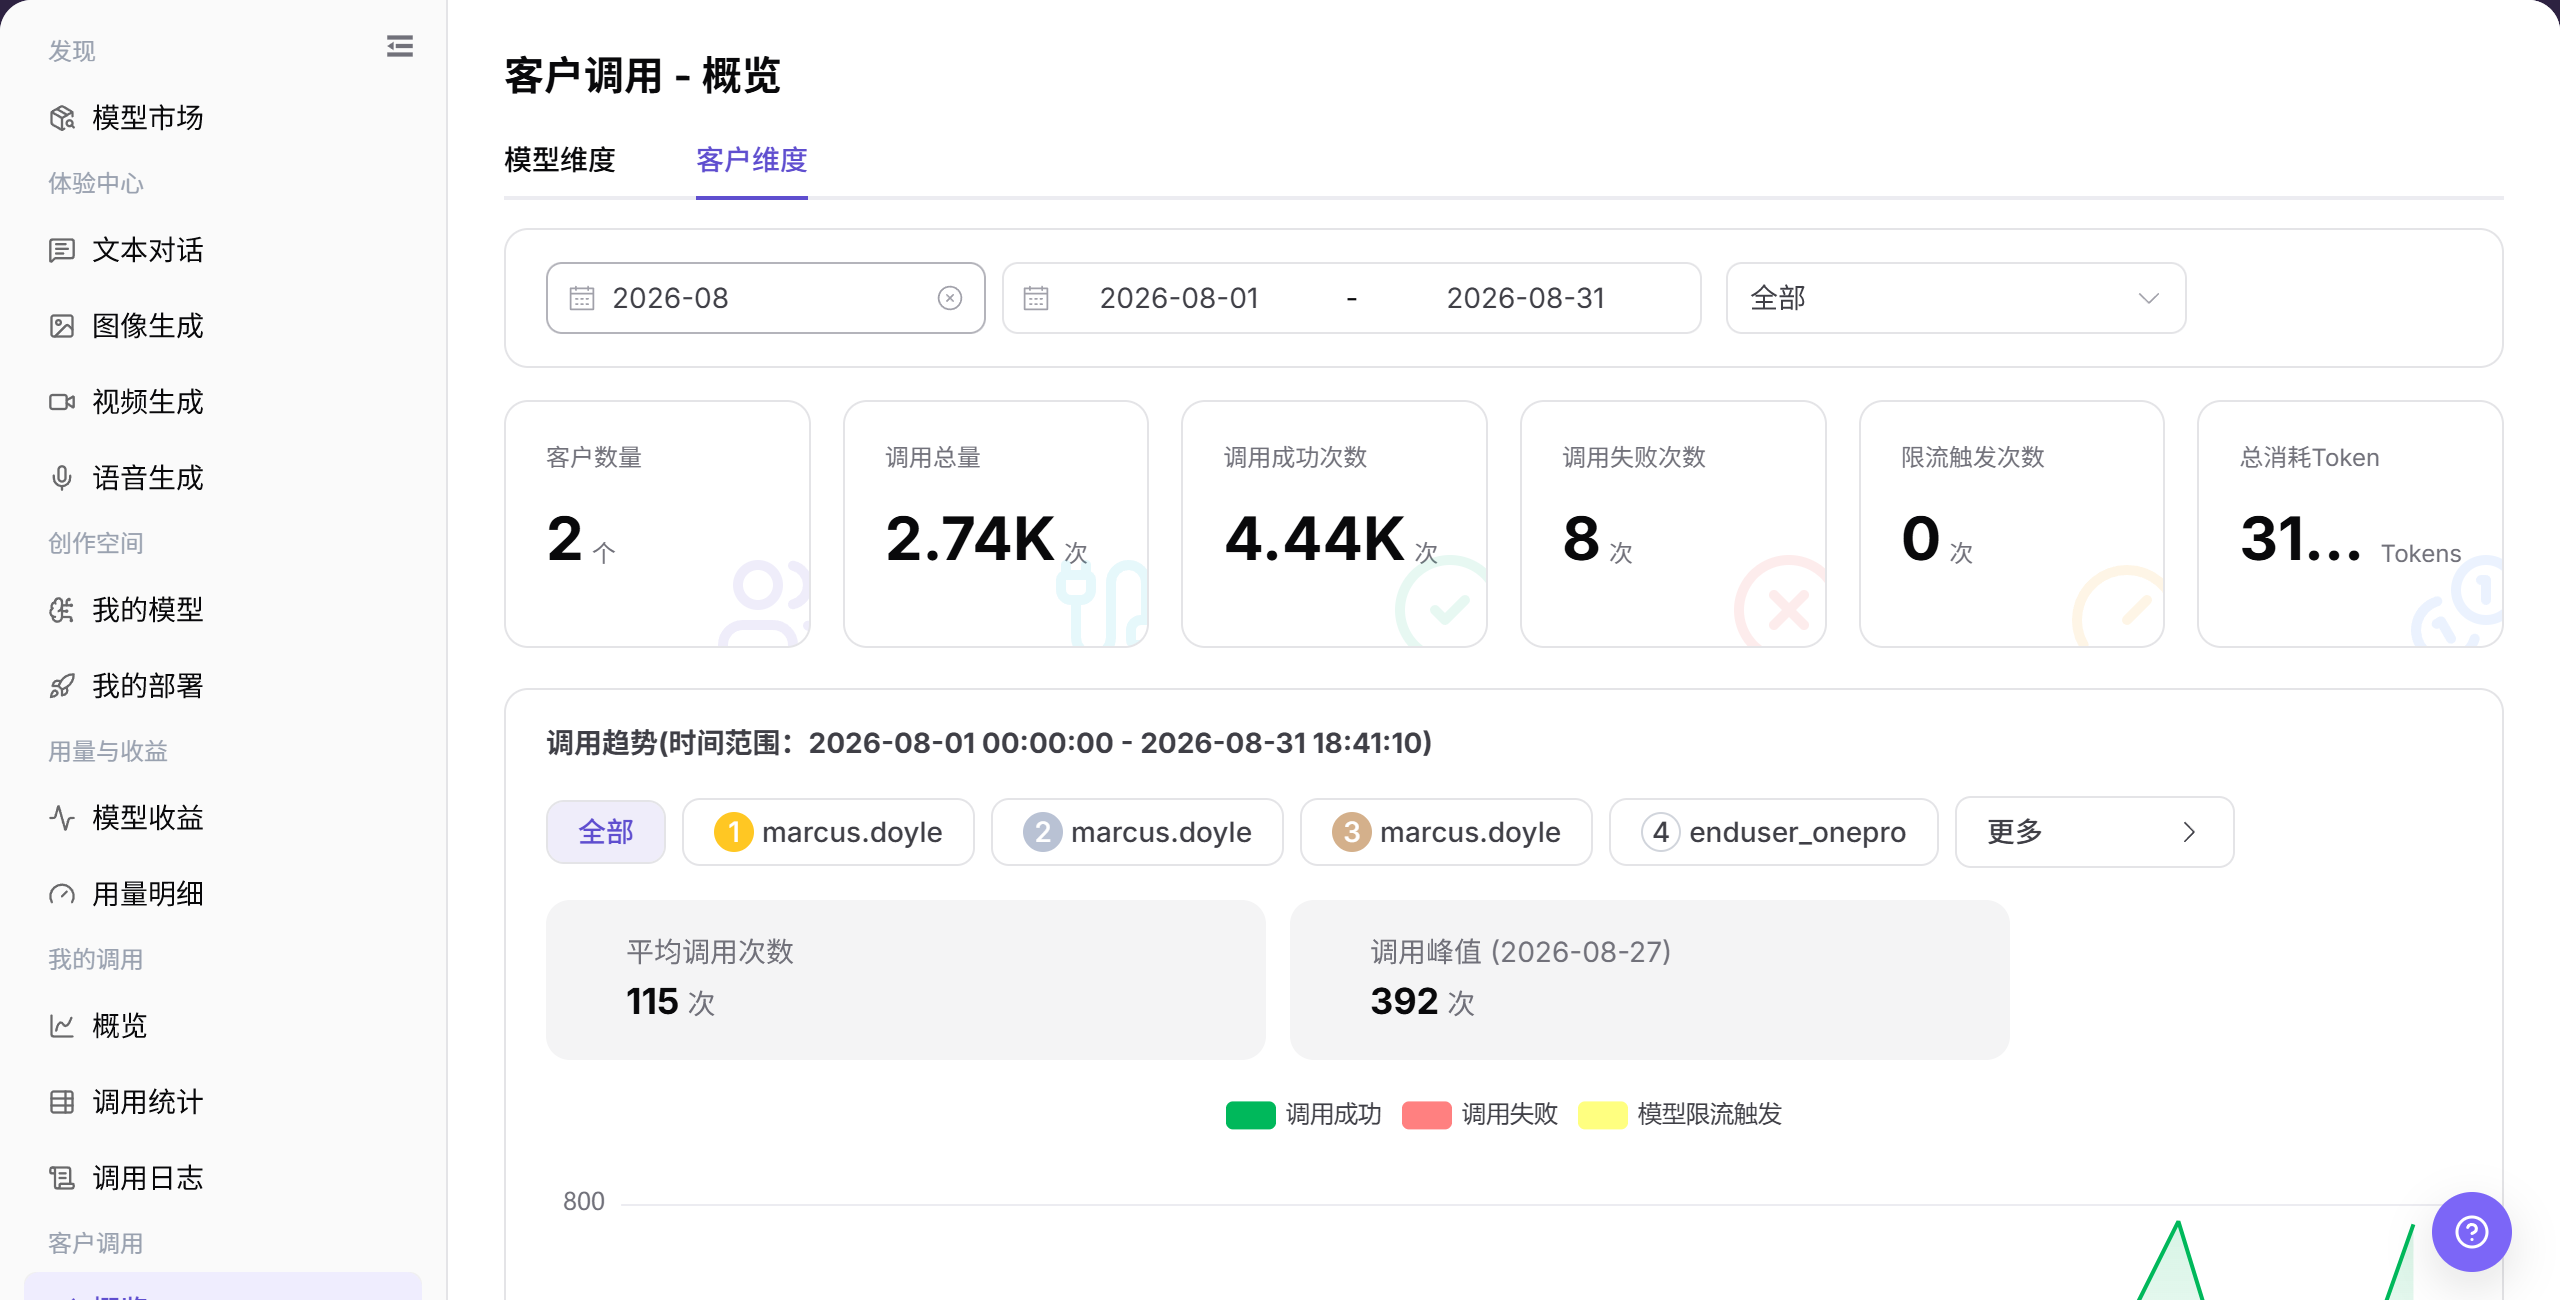Clear the 2026-08 month selection
Screen dimensions: 2560x1300
(x=950, y=298)
